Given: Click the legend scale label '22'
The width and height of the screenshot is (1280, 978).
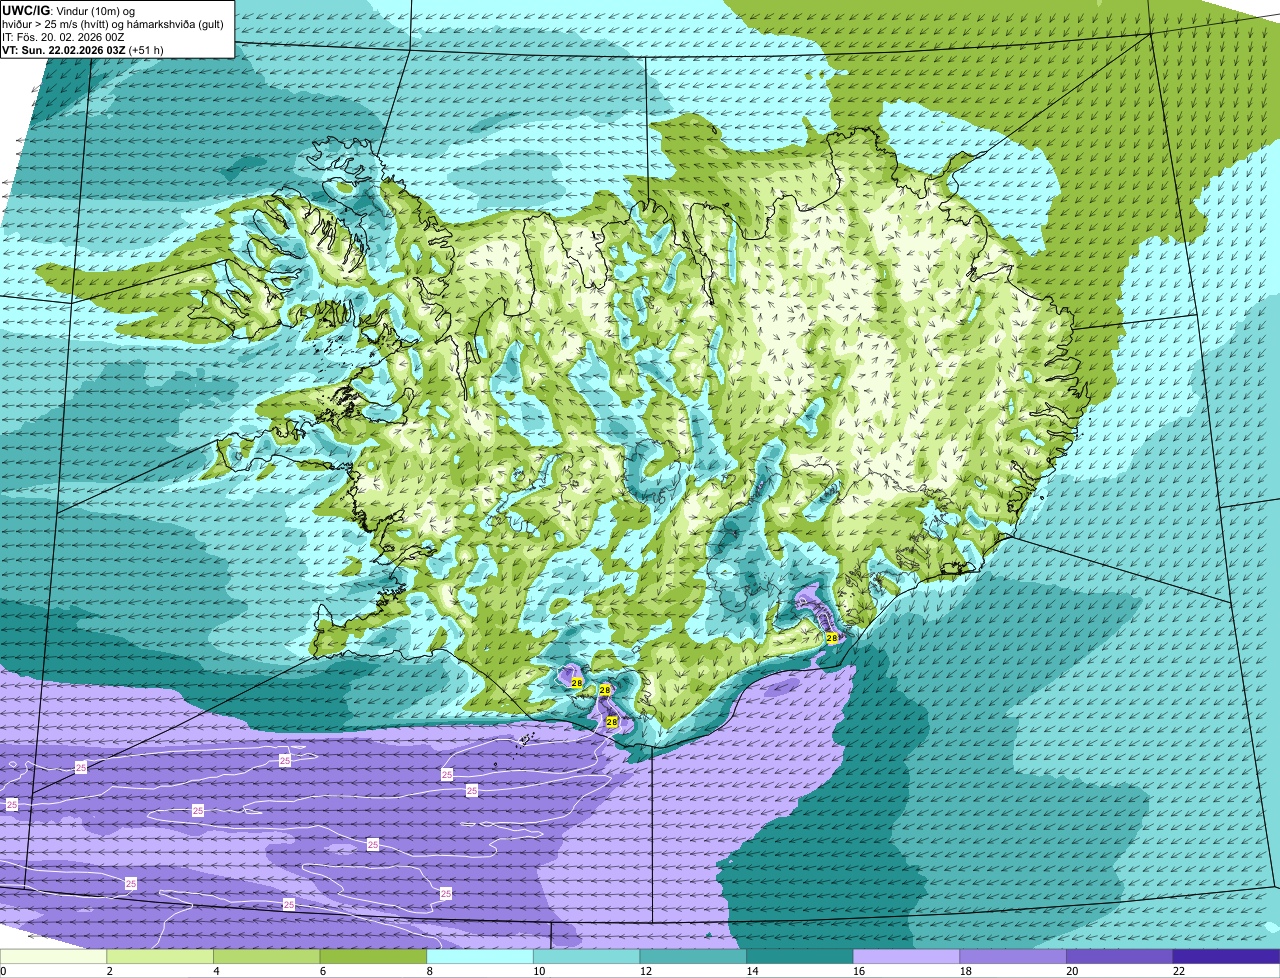Looking at the screenshot, I should (x=1180, y=971).
